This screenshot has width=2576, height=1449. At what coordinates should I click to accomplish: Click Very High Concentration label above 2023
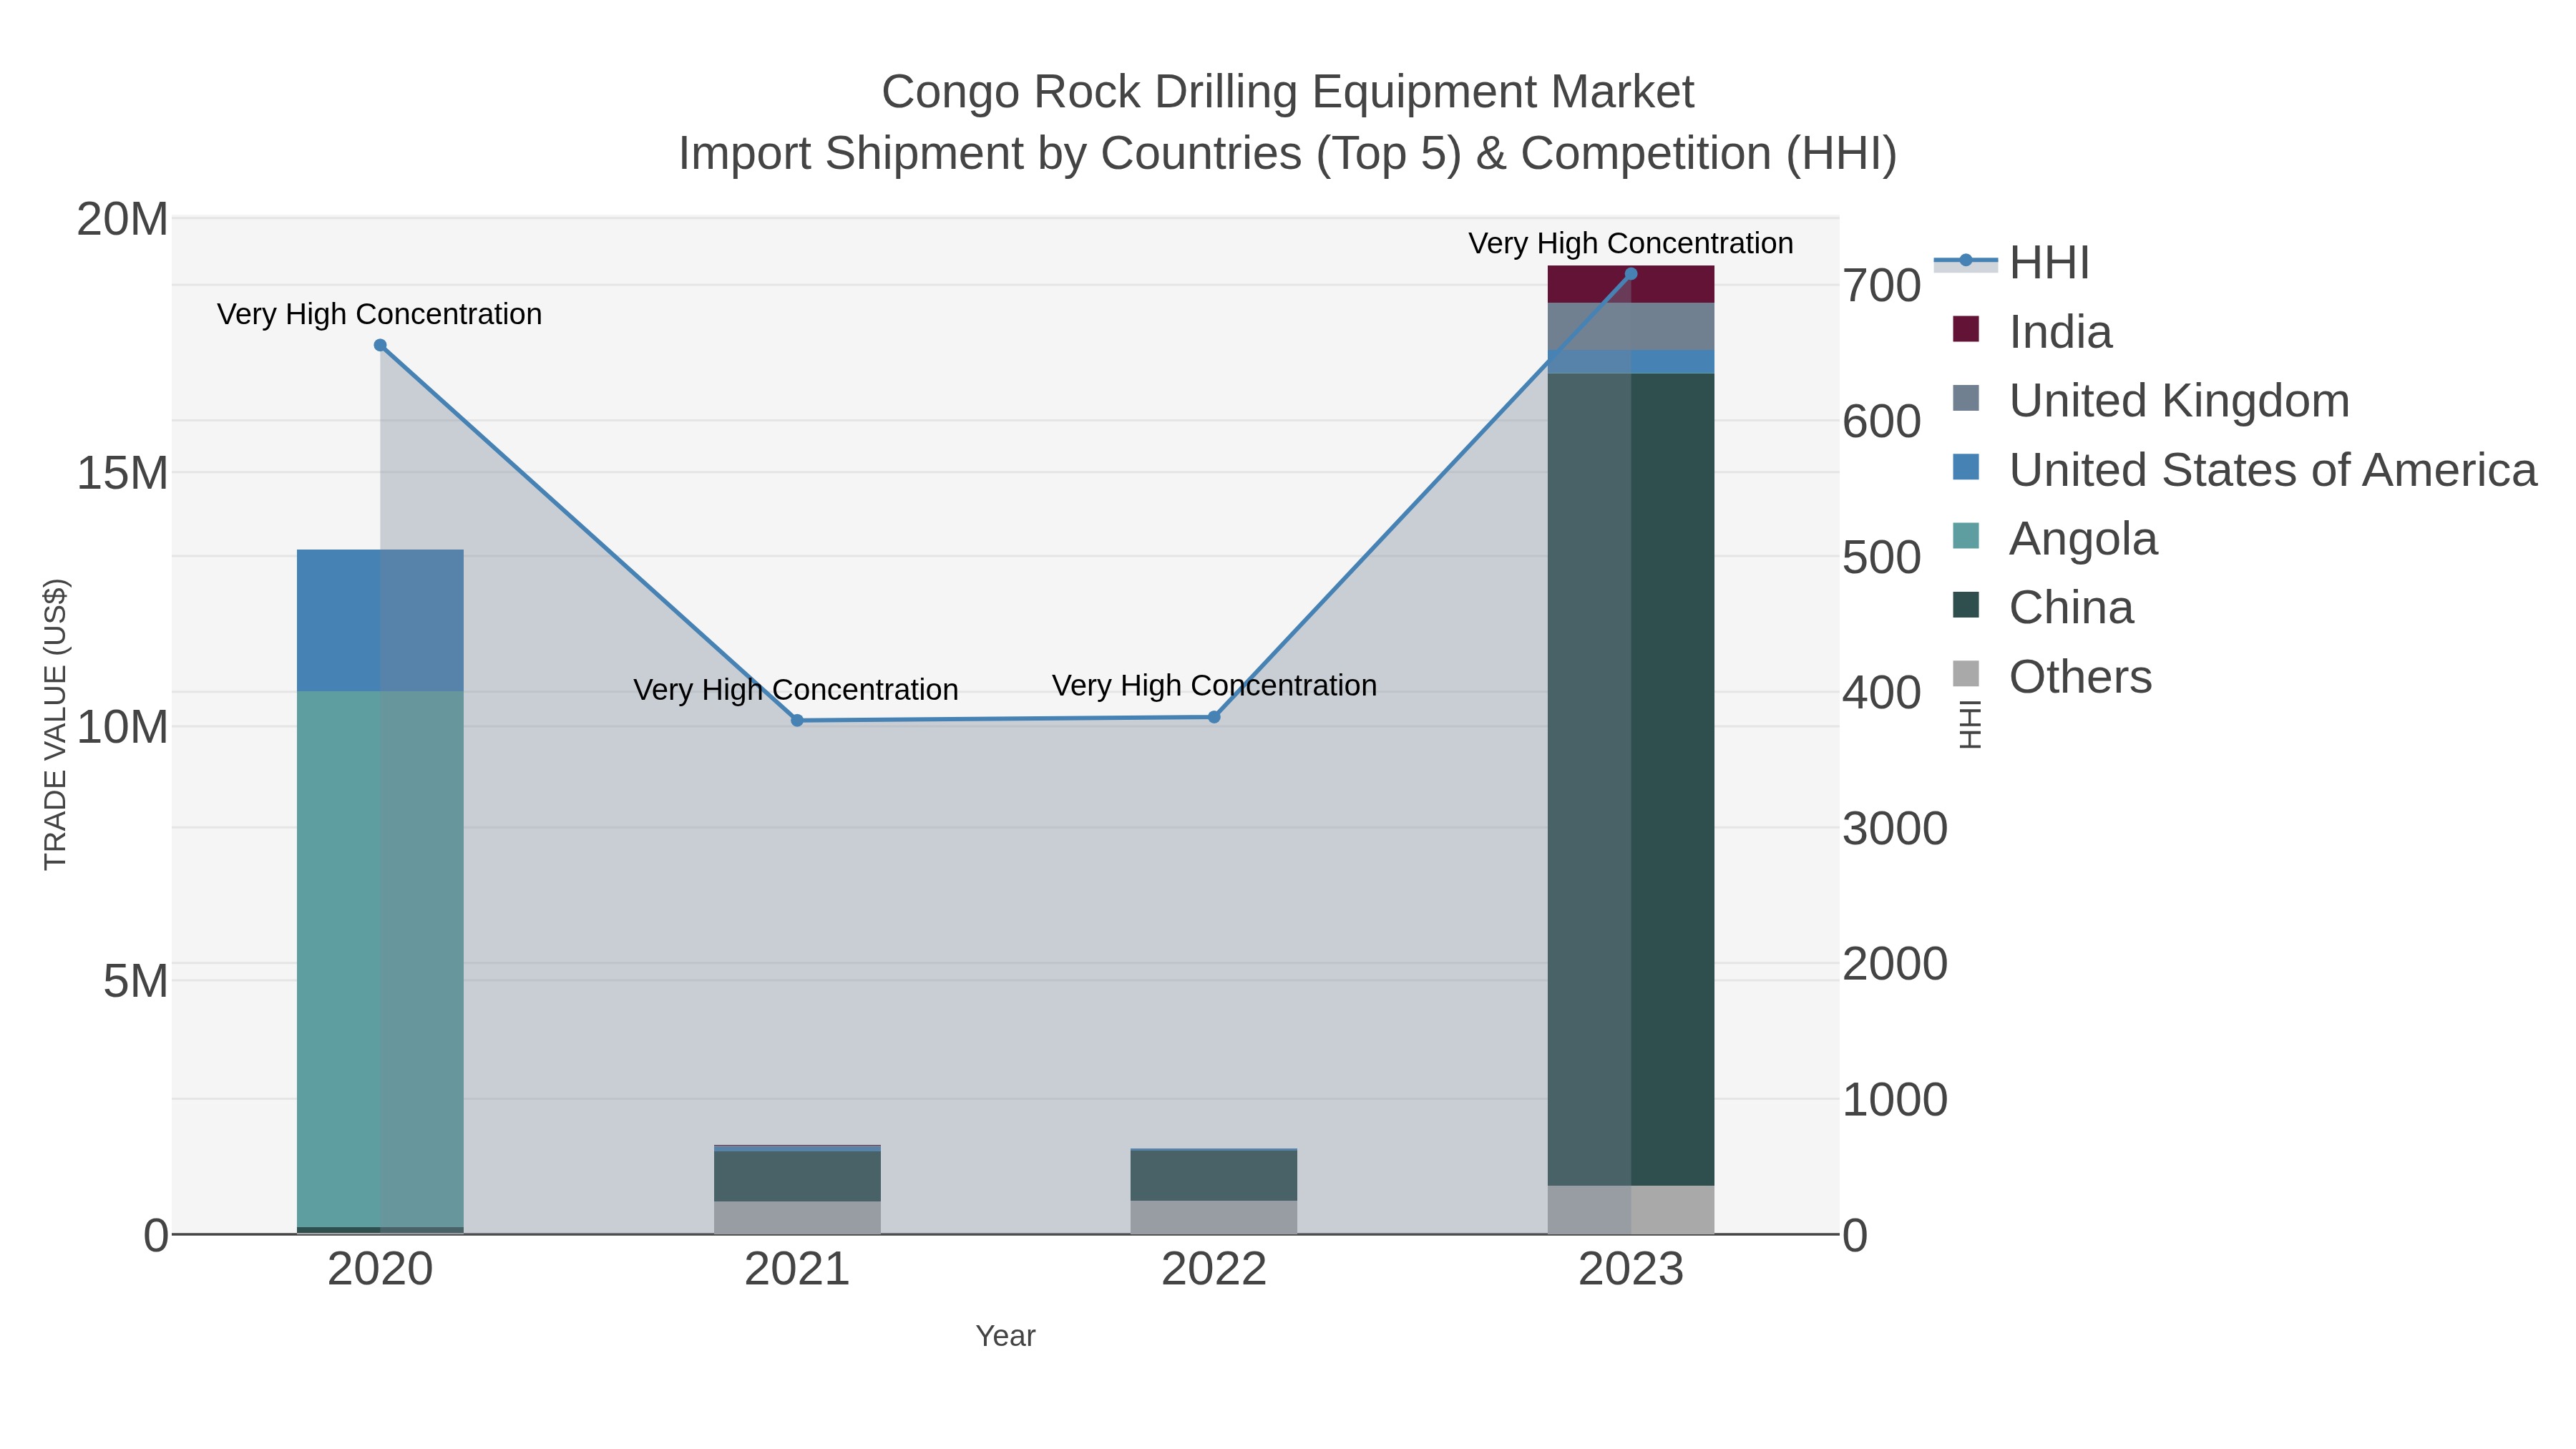click(x=1631, y=244)
